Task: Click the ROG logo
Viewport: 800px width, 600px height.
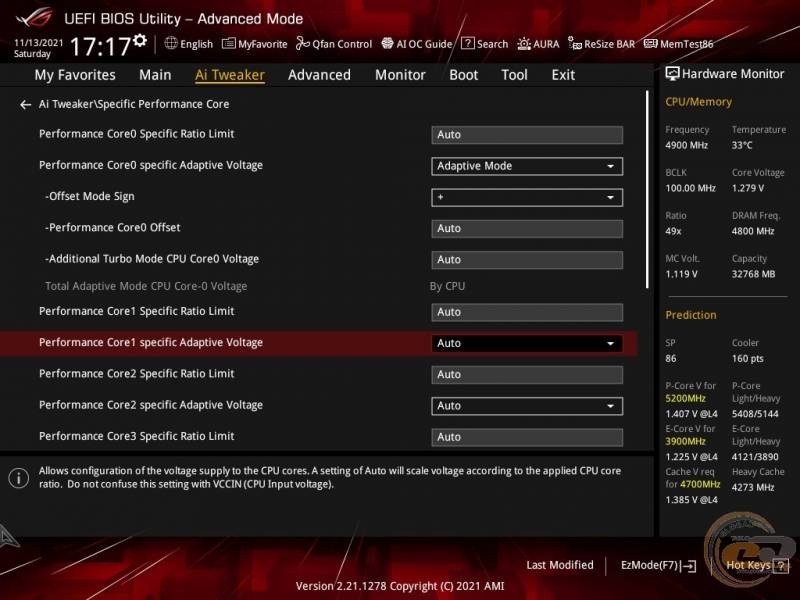Action: (x=34, y=17)
